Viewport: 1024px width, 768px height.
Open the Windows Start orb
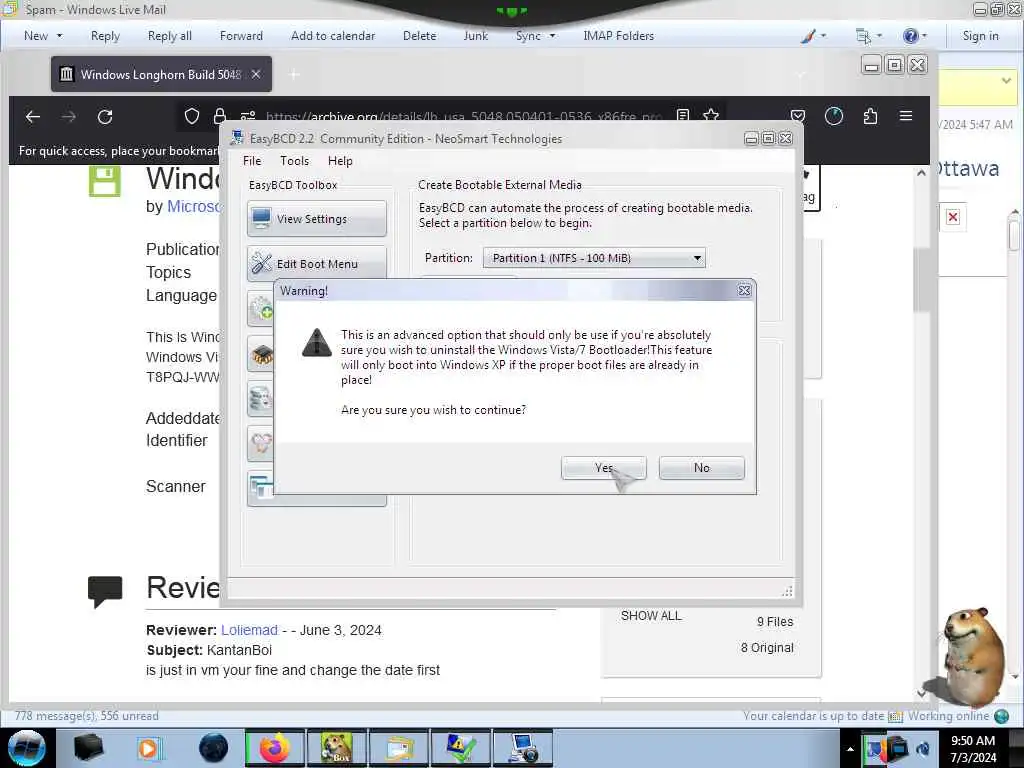point(27,748)
